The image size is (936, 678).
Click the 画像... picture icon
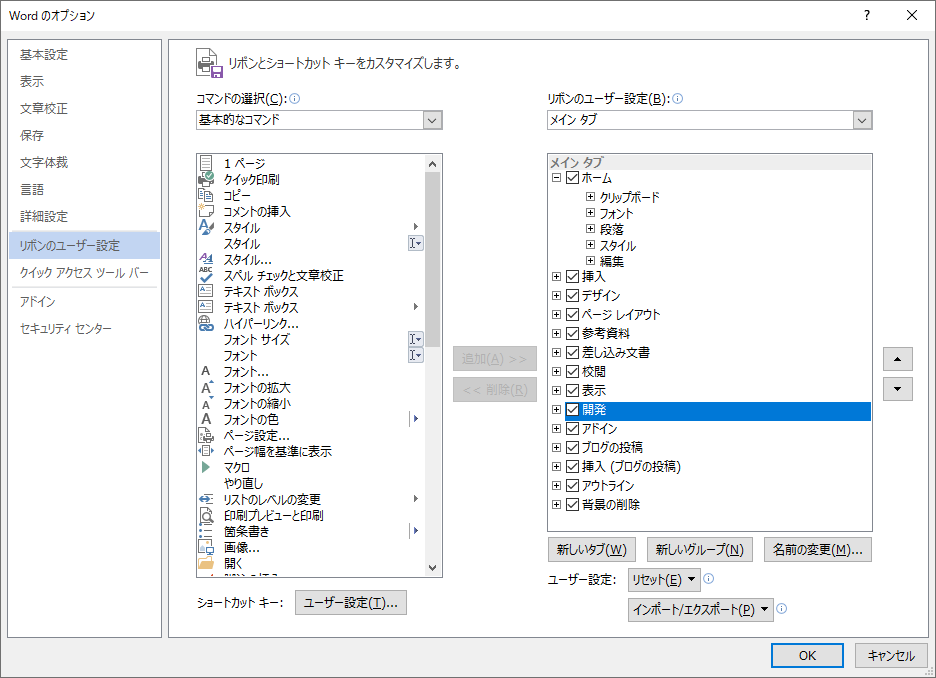click(x=206, y=547)
